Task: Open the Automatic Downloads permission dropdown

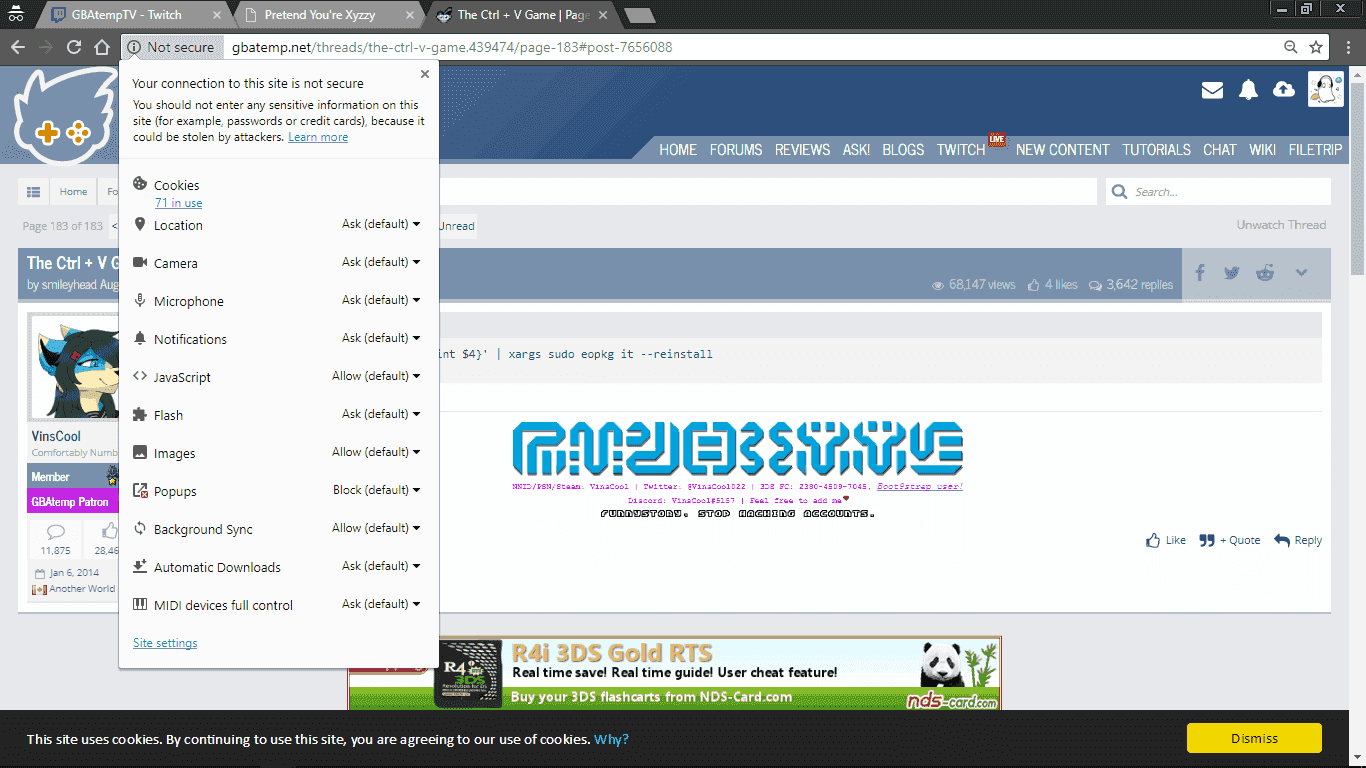Action: (381, 566)
